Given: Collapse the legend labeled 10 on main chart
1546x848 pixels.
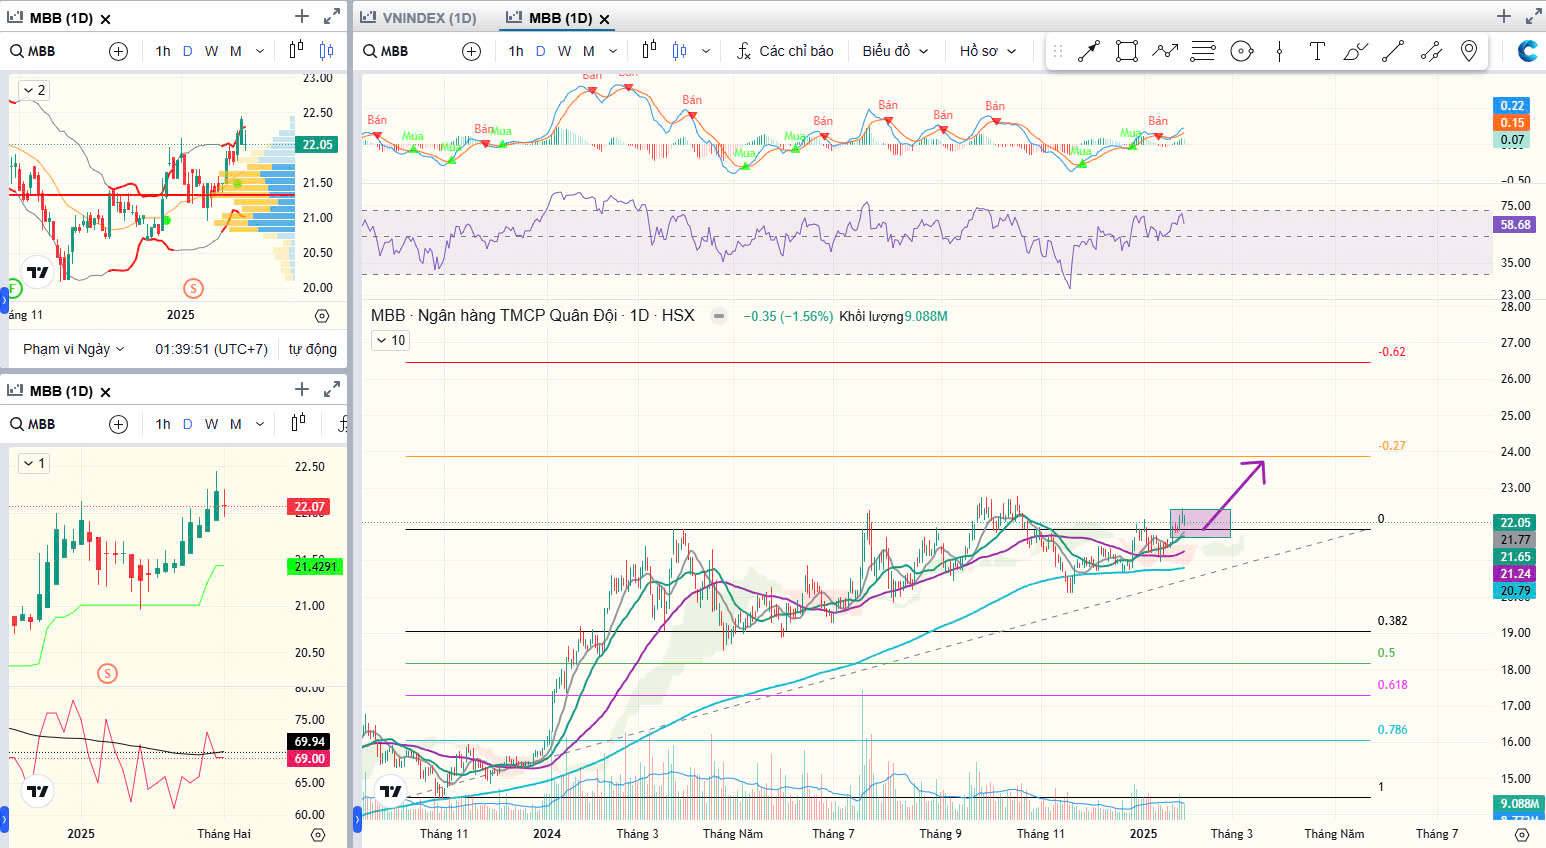Looking at the screenshot, I should click(391, 341).
